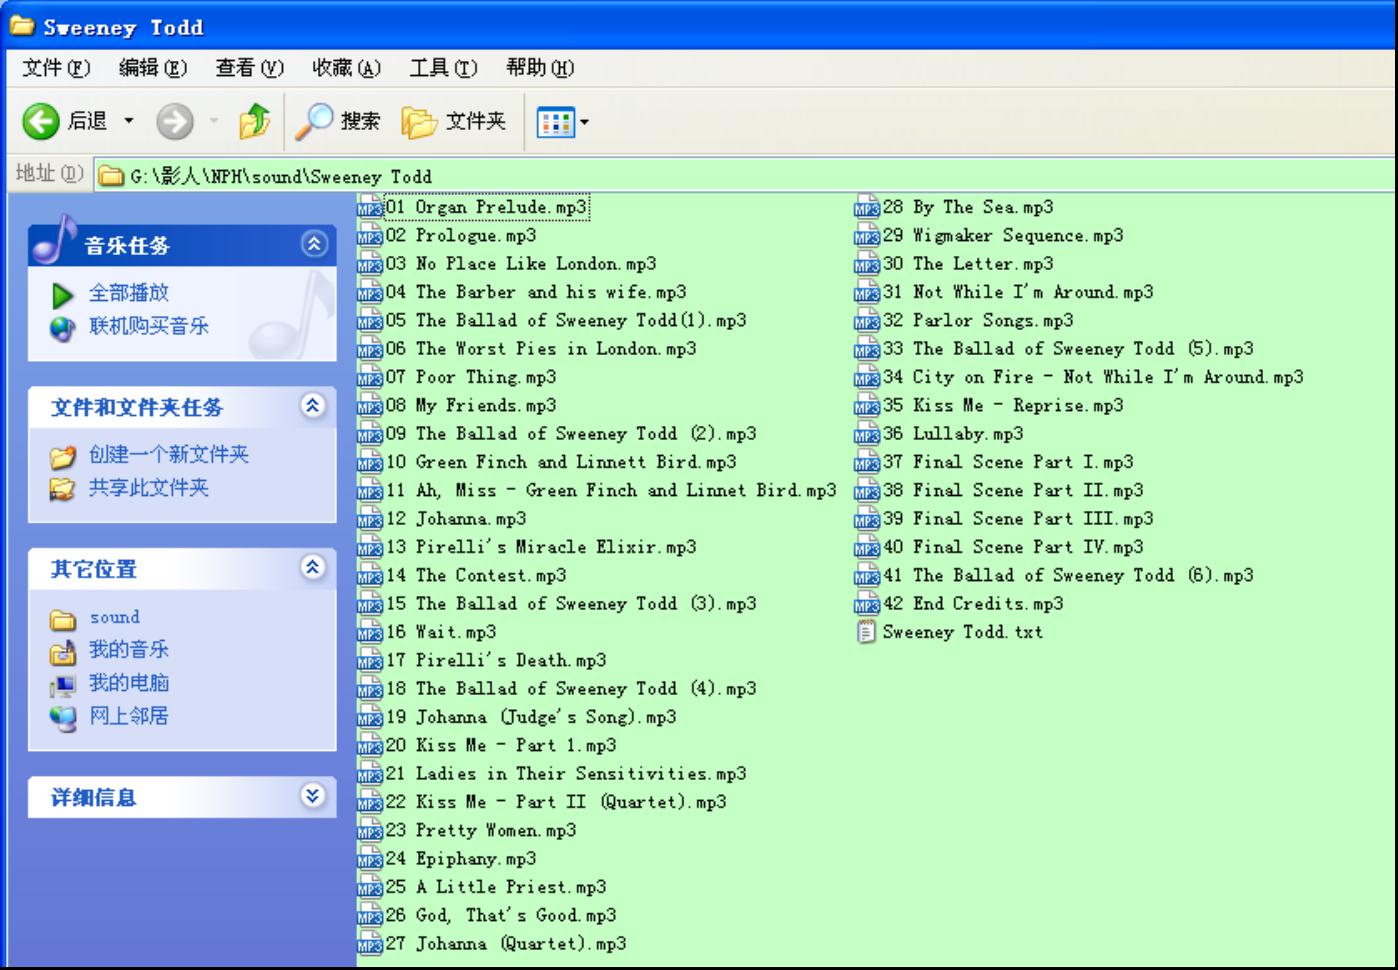1398x970 pixels.
Task: Select file name '38 Final Scene Part II.mp3'
Action: pos(1013,491)
